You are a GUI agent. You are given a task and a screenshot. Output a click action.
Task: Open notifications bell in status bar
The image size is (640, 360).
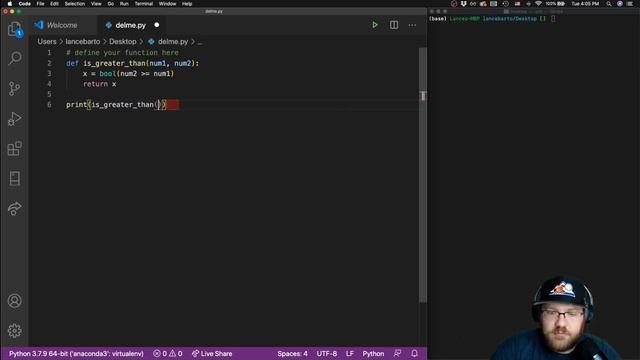[x=414, y=353]
